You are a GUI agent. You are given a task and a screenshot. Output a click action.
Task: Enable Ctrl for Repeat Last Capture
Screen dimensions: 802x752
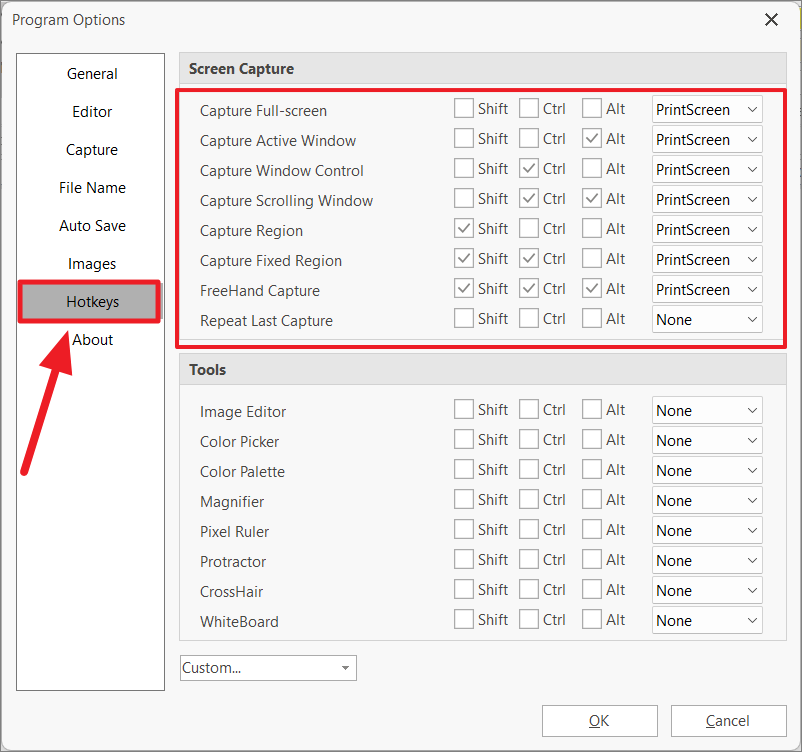[x=528, y=319]
